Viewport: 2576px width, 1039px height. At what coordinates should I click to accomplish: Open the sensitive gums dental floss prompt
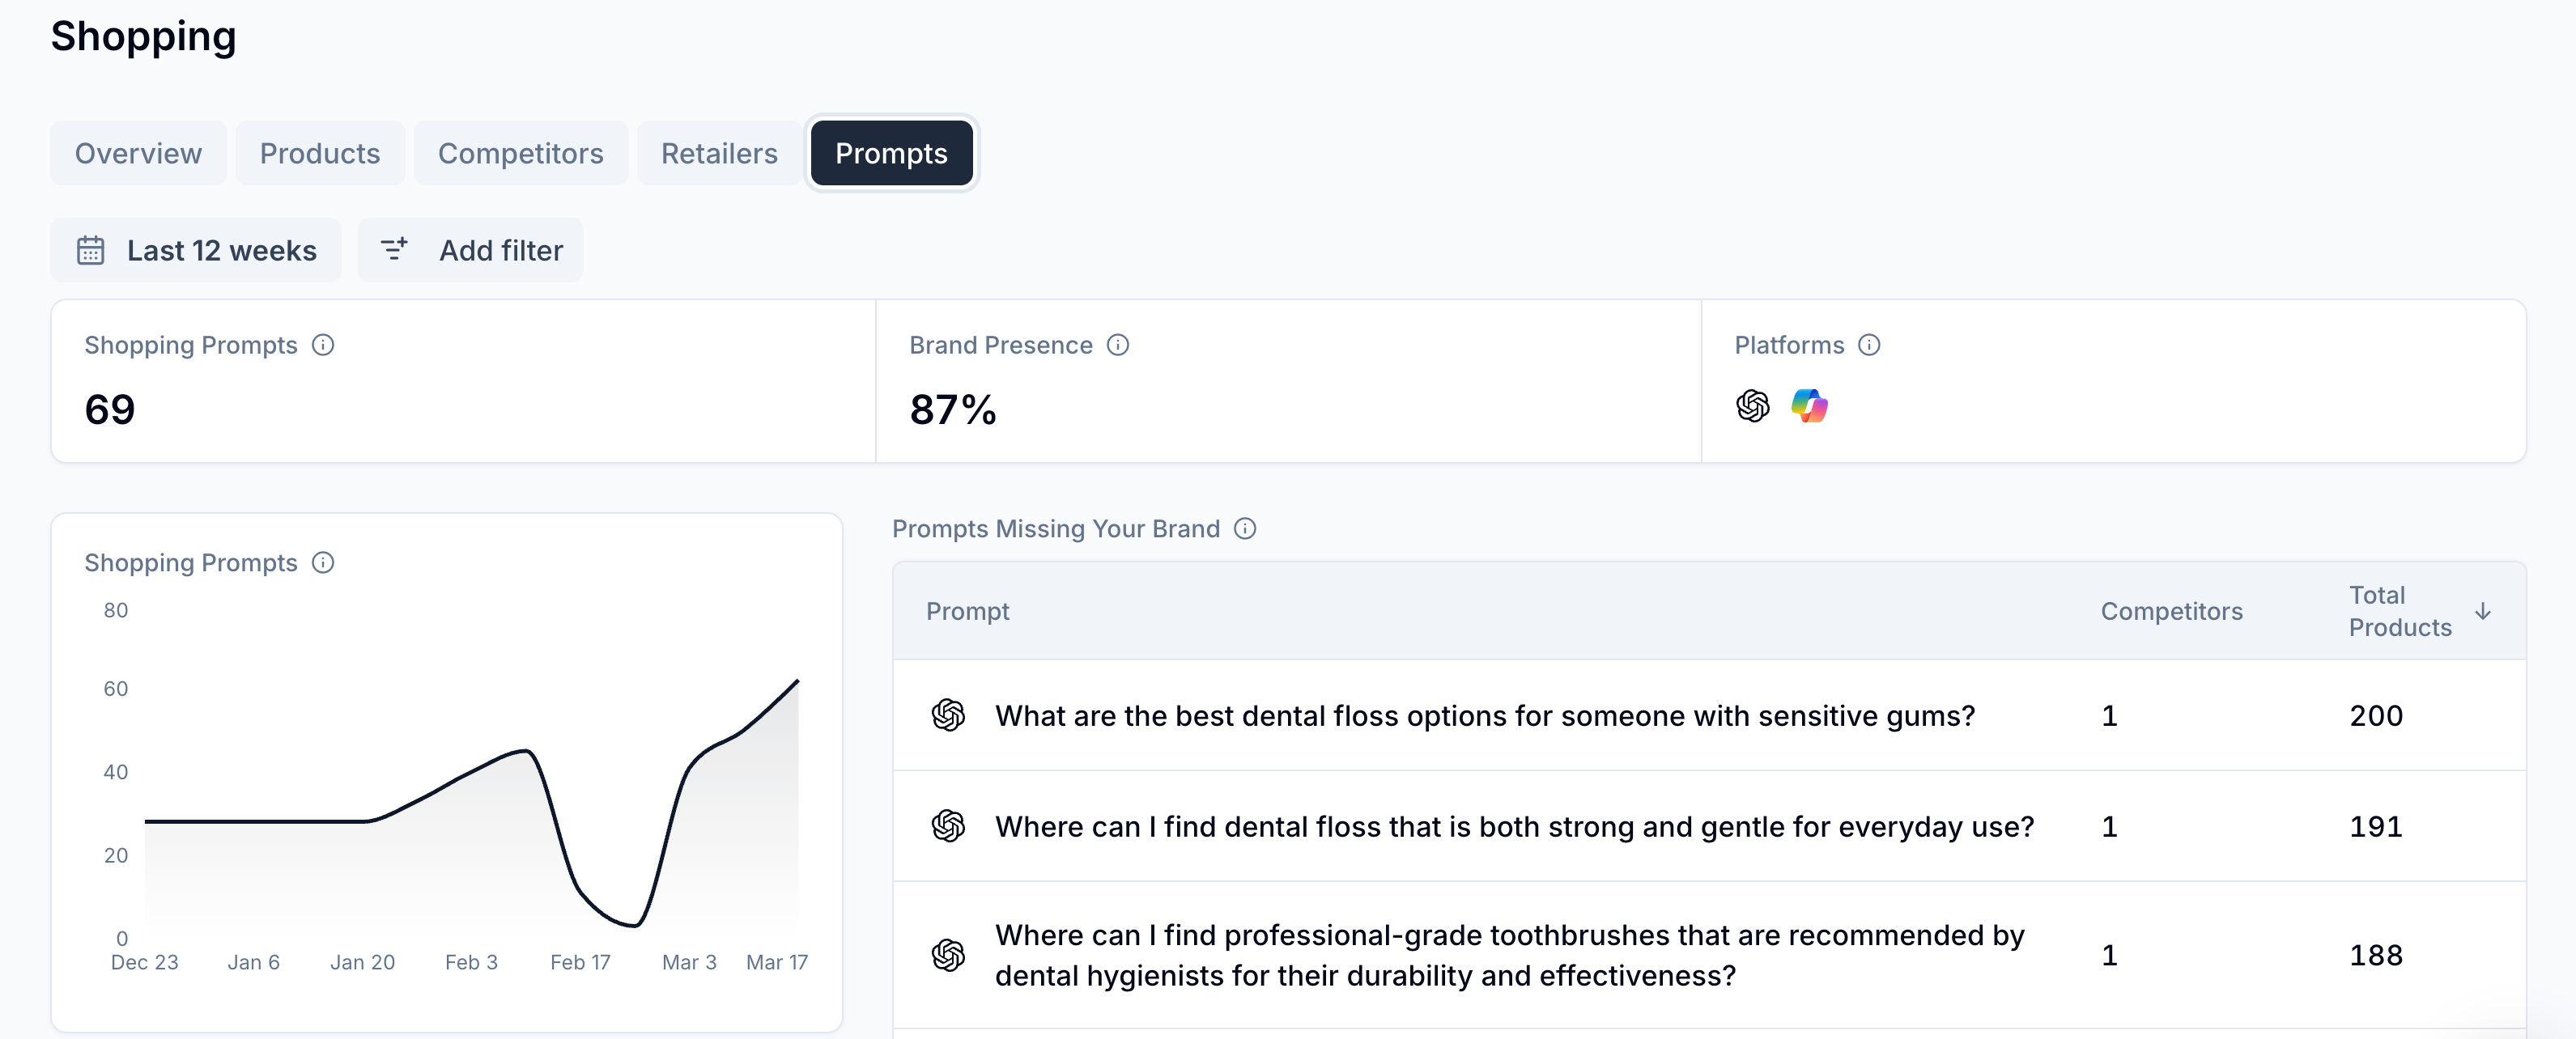coord(1484,716)
